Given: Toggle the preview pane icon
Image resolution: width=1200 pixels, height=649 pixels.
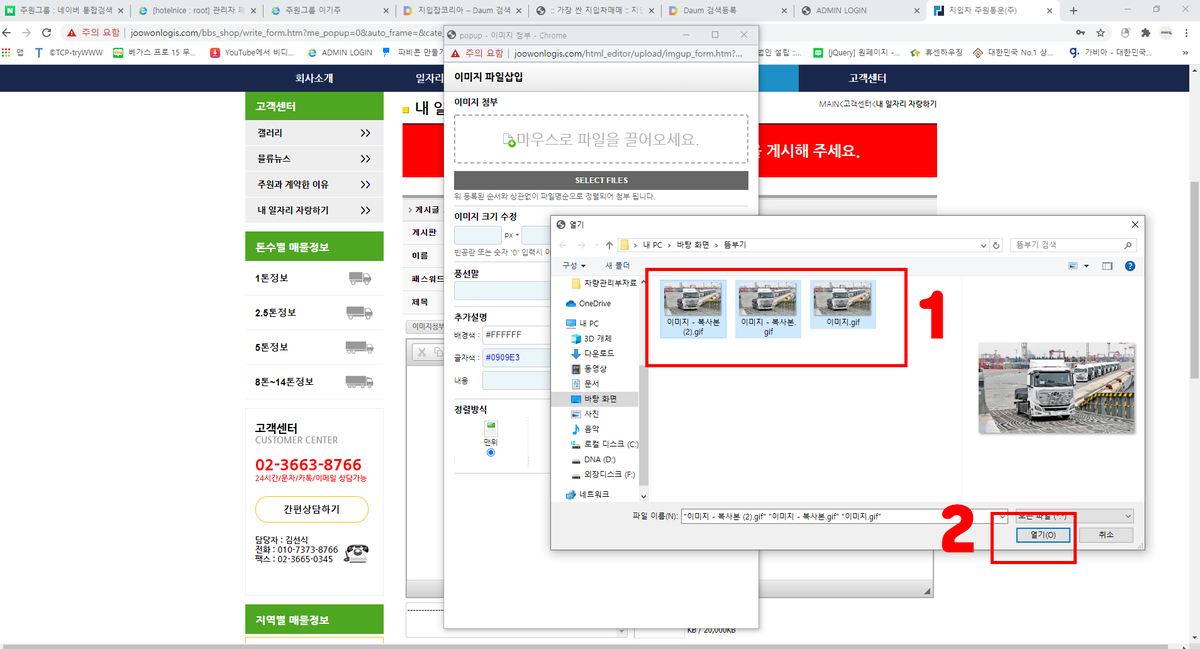Looking at the screenshot, I should (1107, 266).
